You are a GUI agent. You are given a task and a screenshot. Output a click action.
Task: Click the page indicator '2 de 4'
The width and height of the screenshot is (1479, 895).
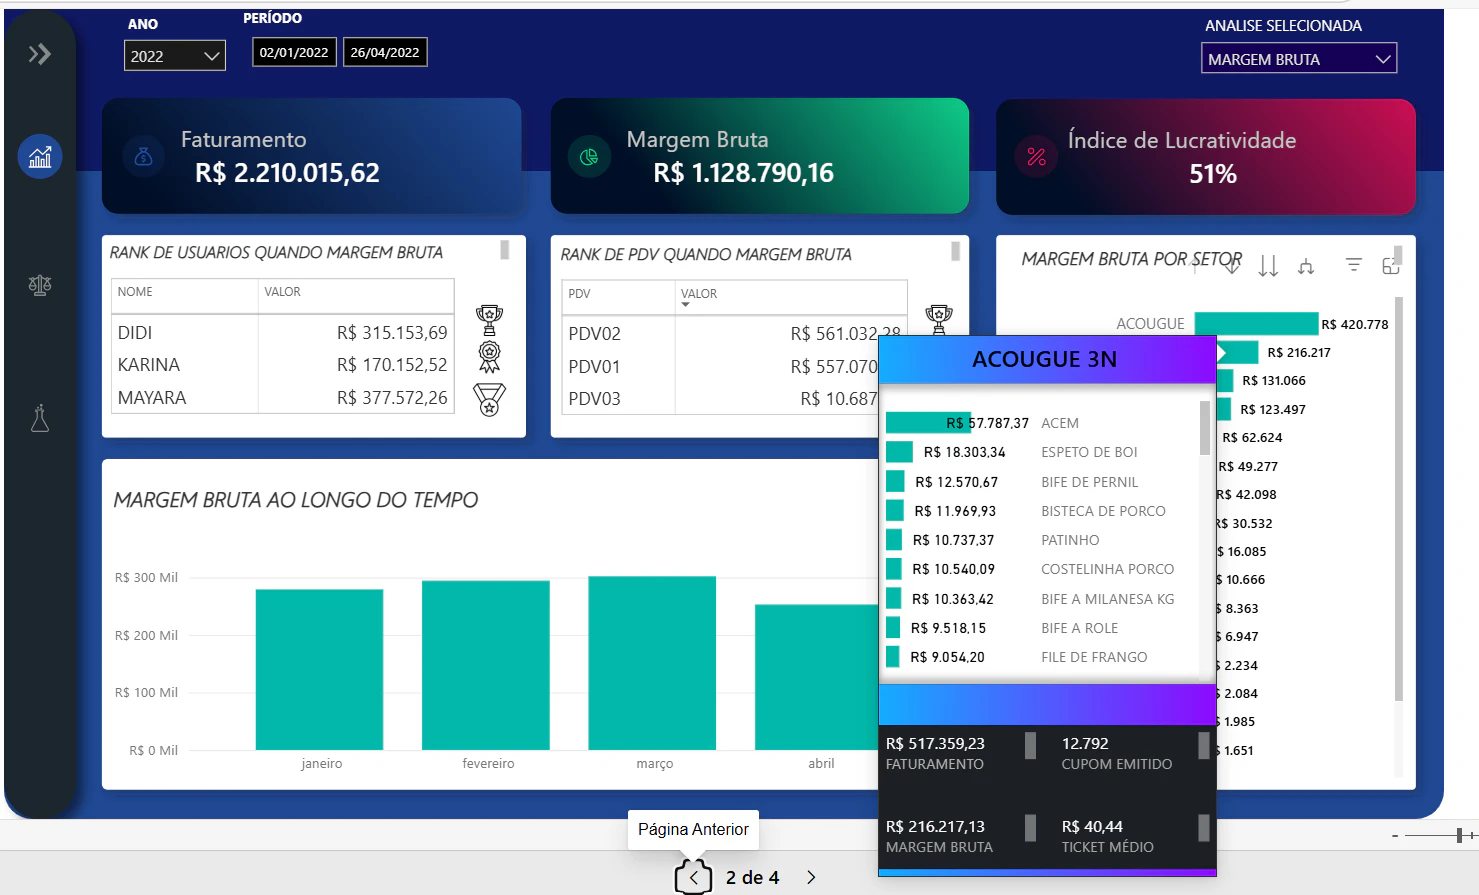click(x=752, y=877)
